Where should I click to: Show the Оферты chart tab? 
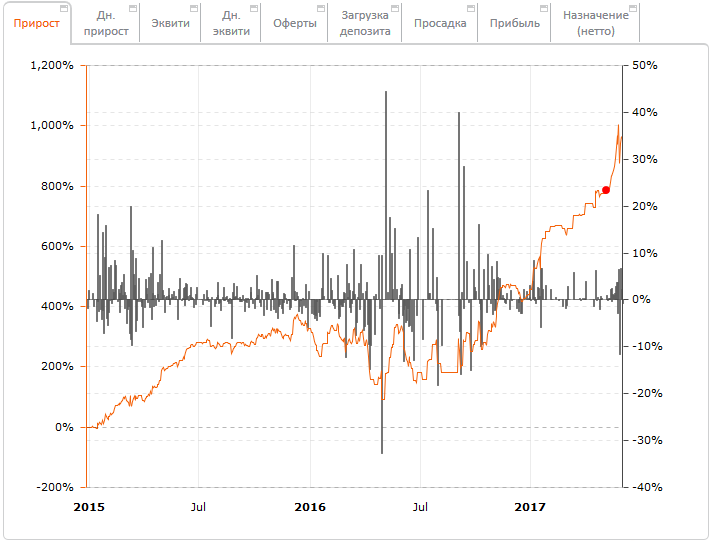294,23
